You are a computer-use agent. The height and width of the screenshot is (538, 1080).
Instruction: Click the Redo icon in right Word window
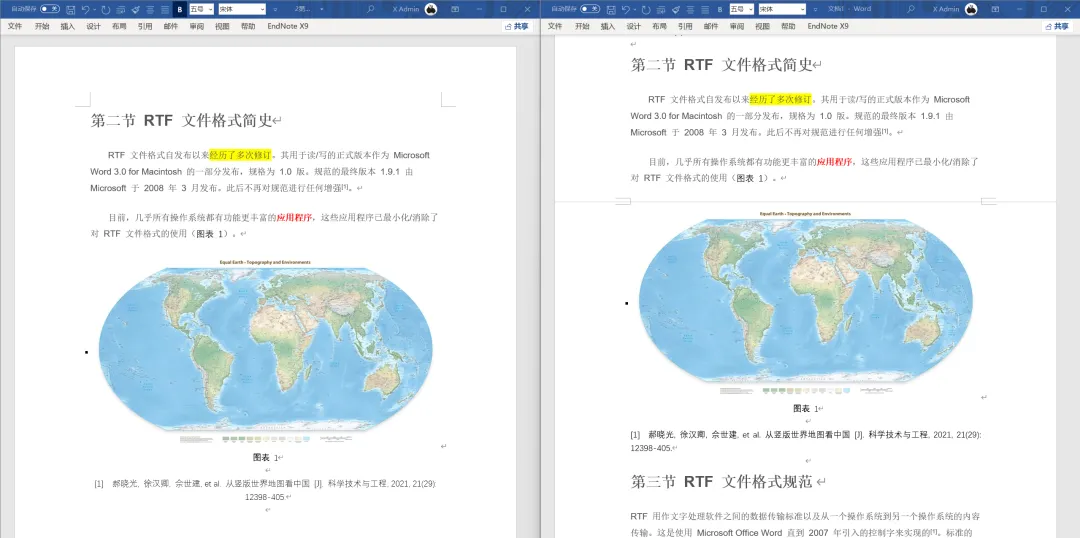pyautogui.click(x=645, y=9)
